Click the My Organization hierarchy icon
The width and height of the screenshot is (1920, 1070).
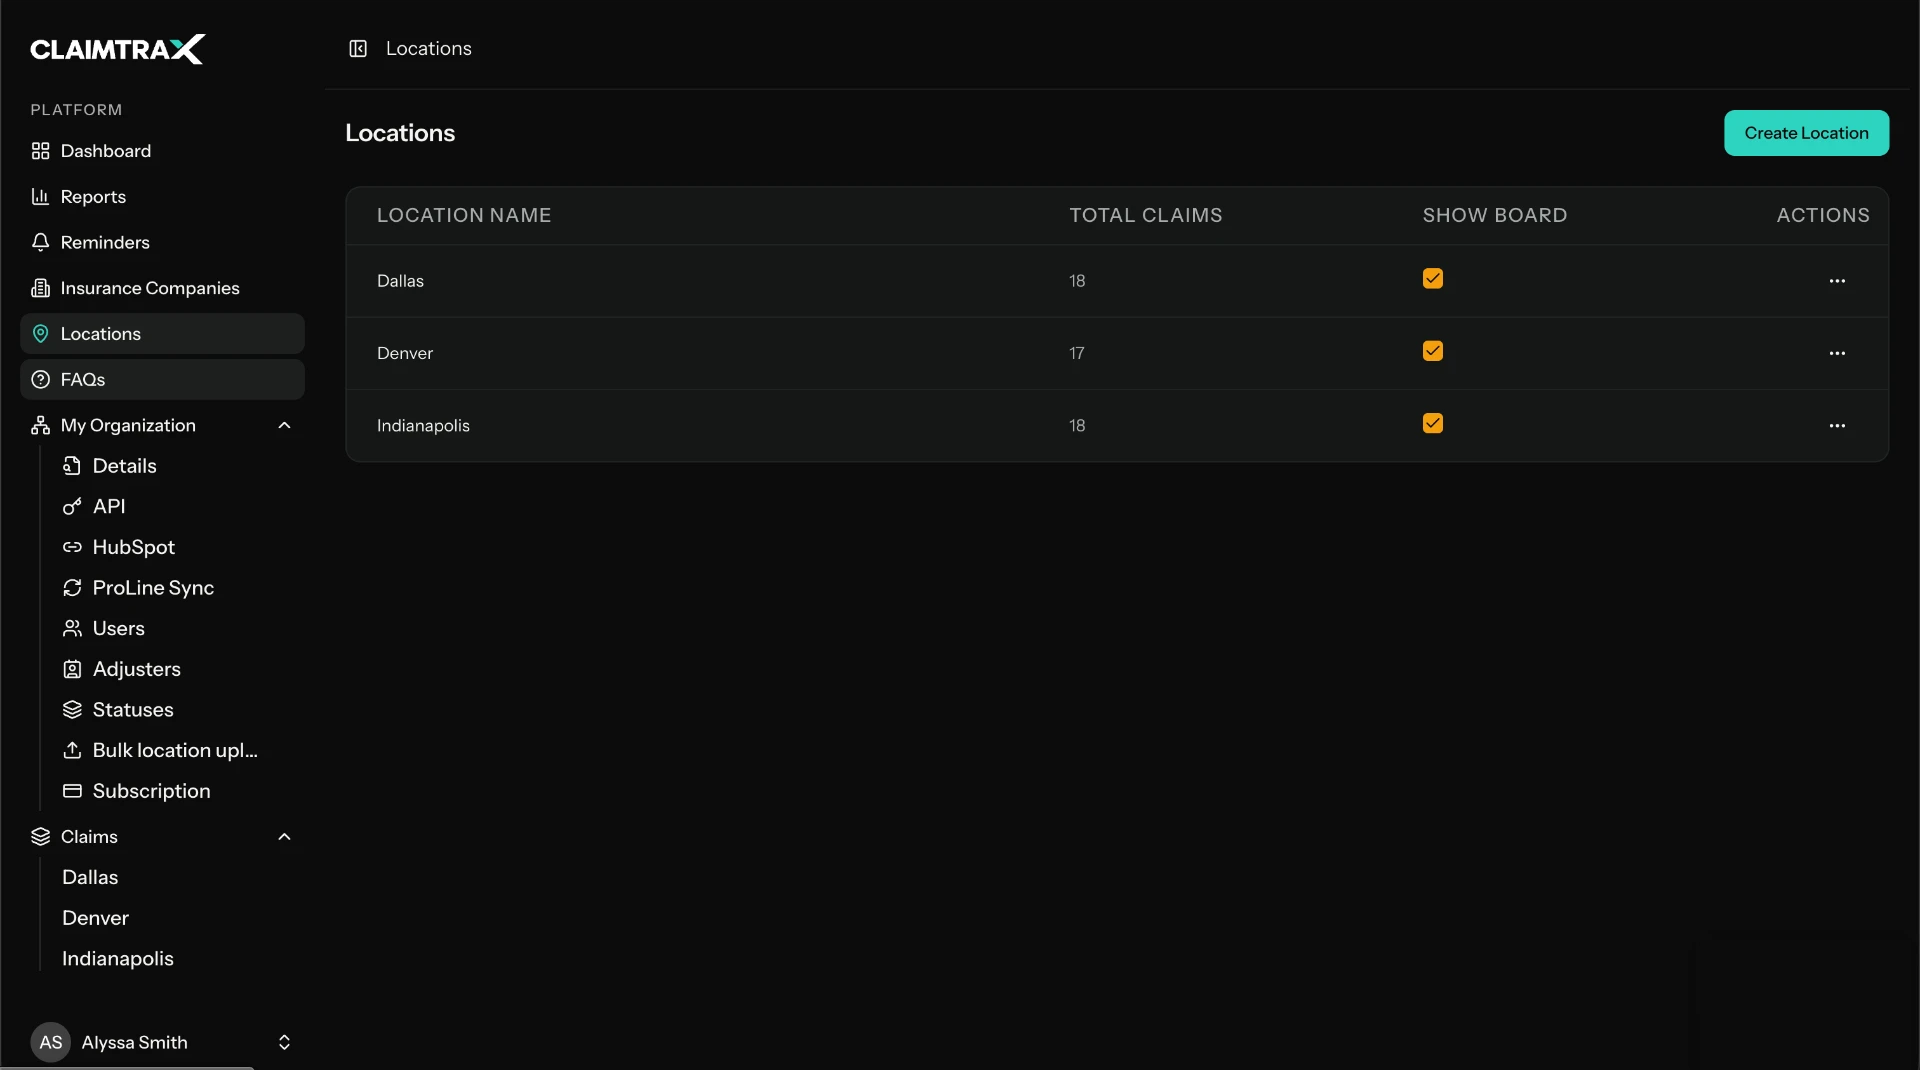coord(40,425)
